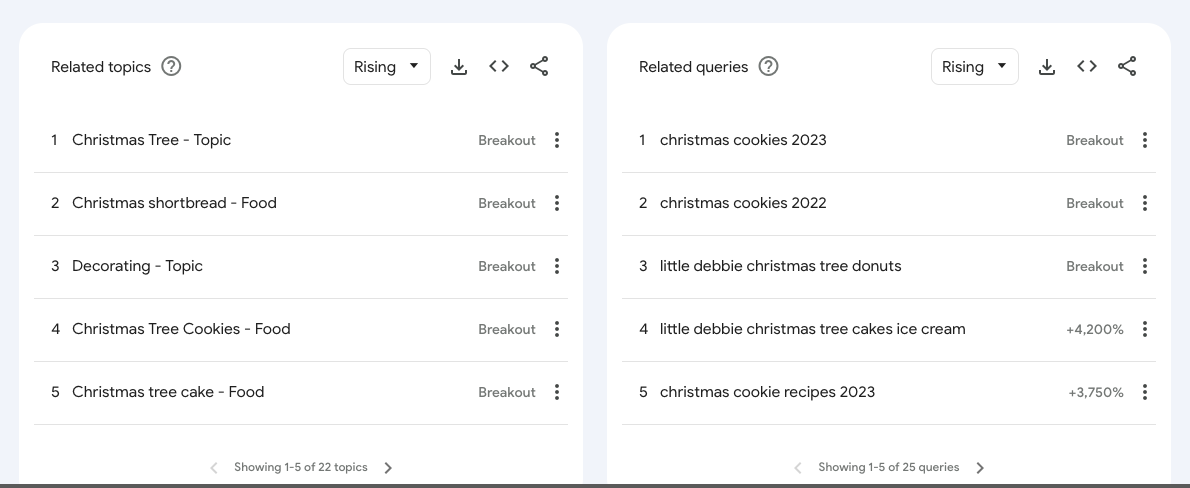Open the Christmas Tree Cookies topic

[181, 329]
